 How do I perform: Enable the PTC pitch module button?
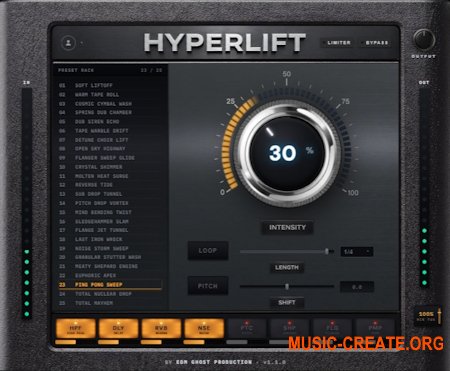247,328
